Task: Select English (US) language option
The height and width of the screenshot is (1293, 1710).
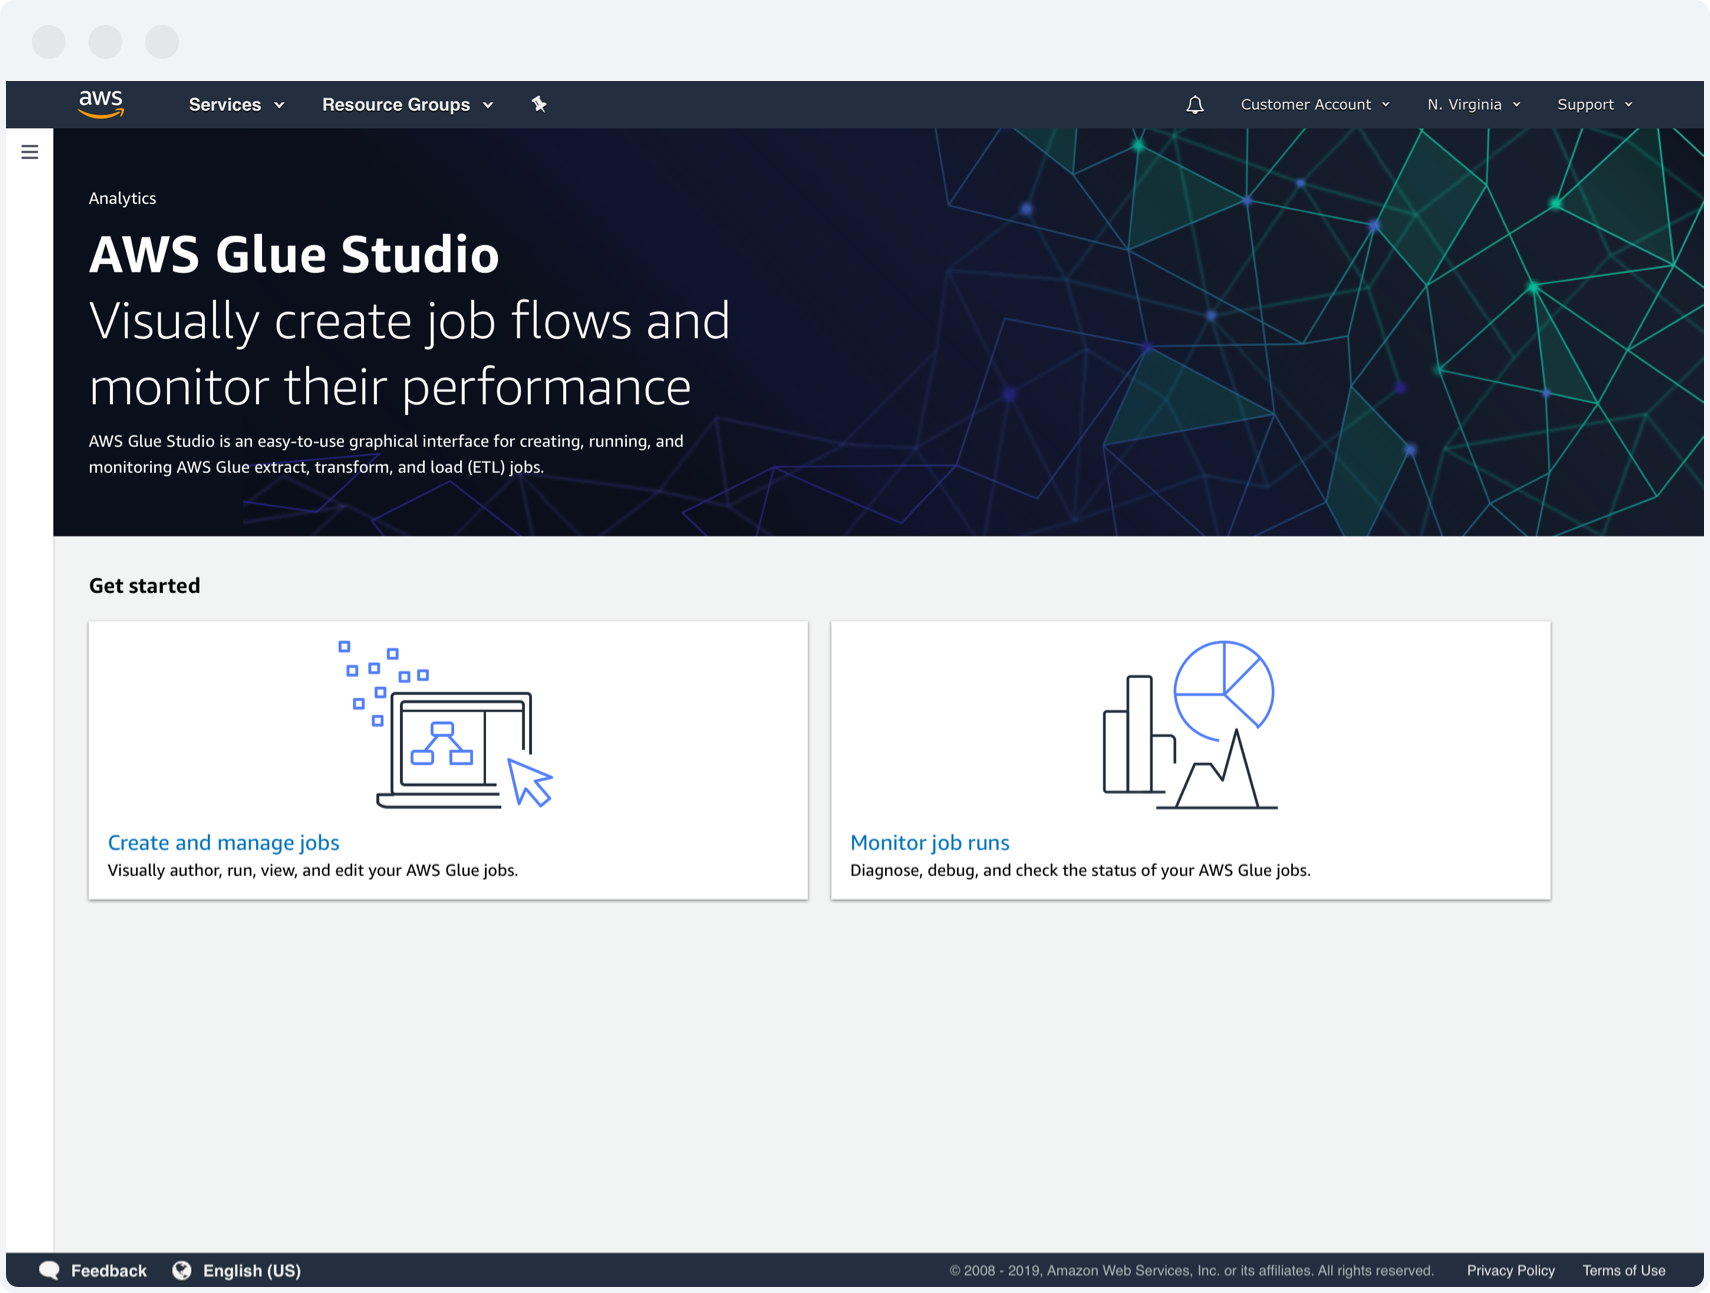Action: coord(251,1270)
